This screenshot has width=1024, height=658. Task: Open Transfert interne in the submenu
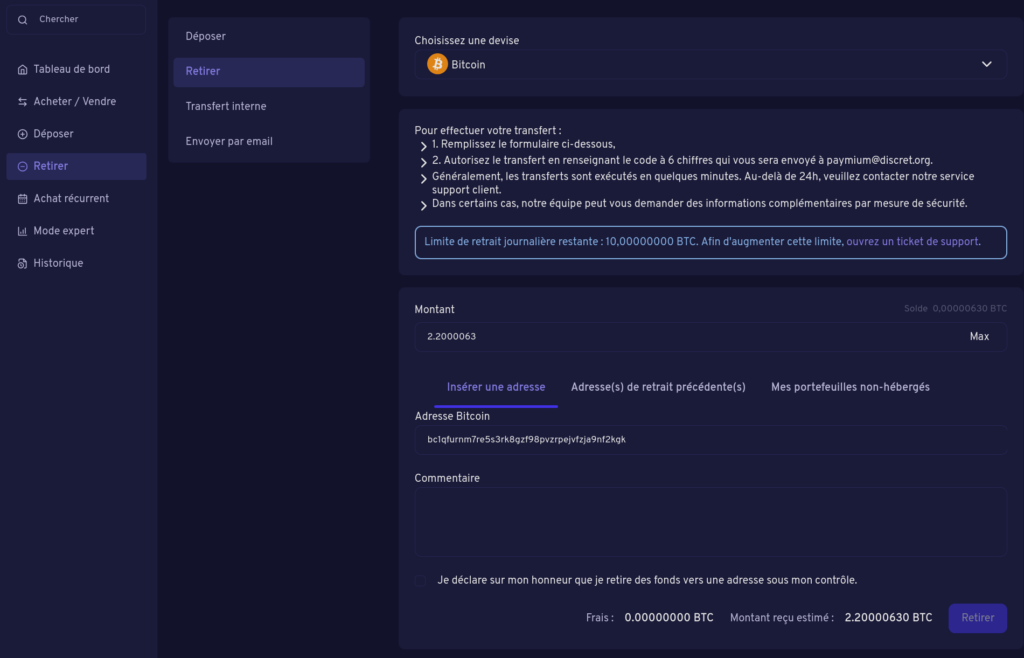coord(226,106)
